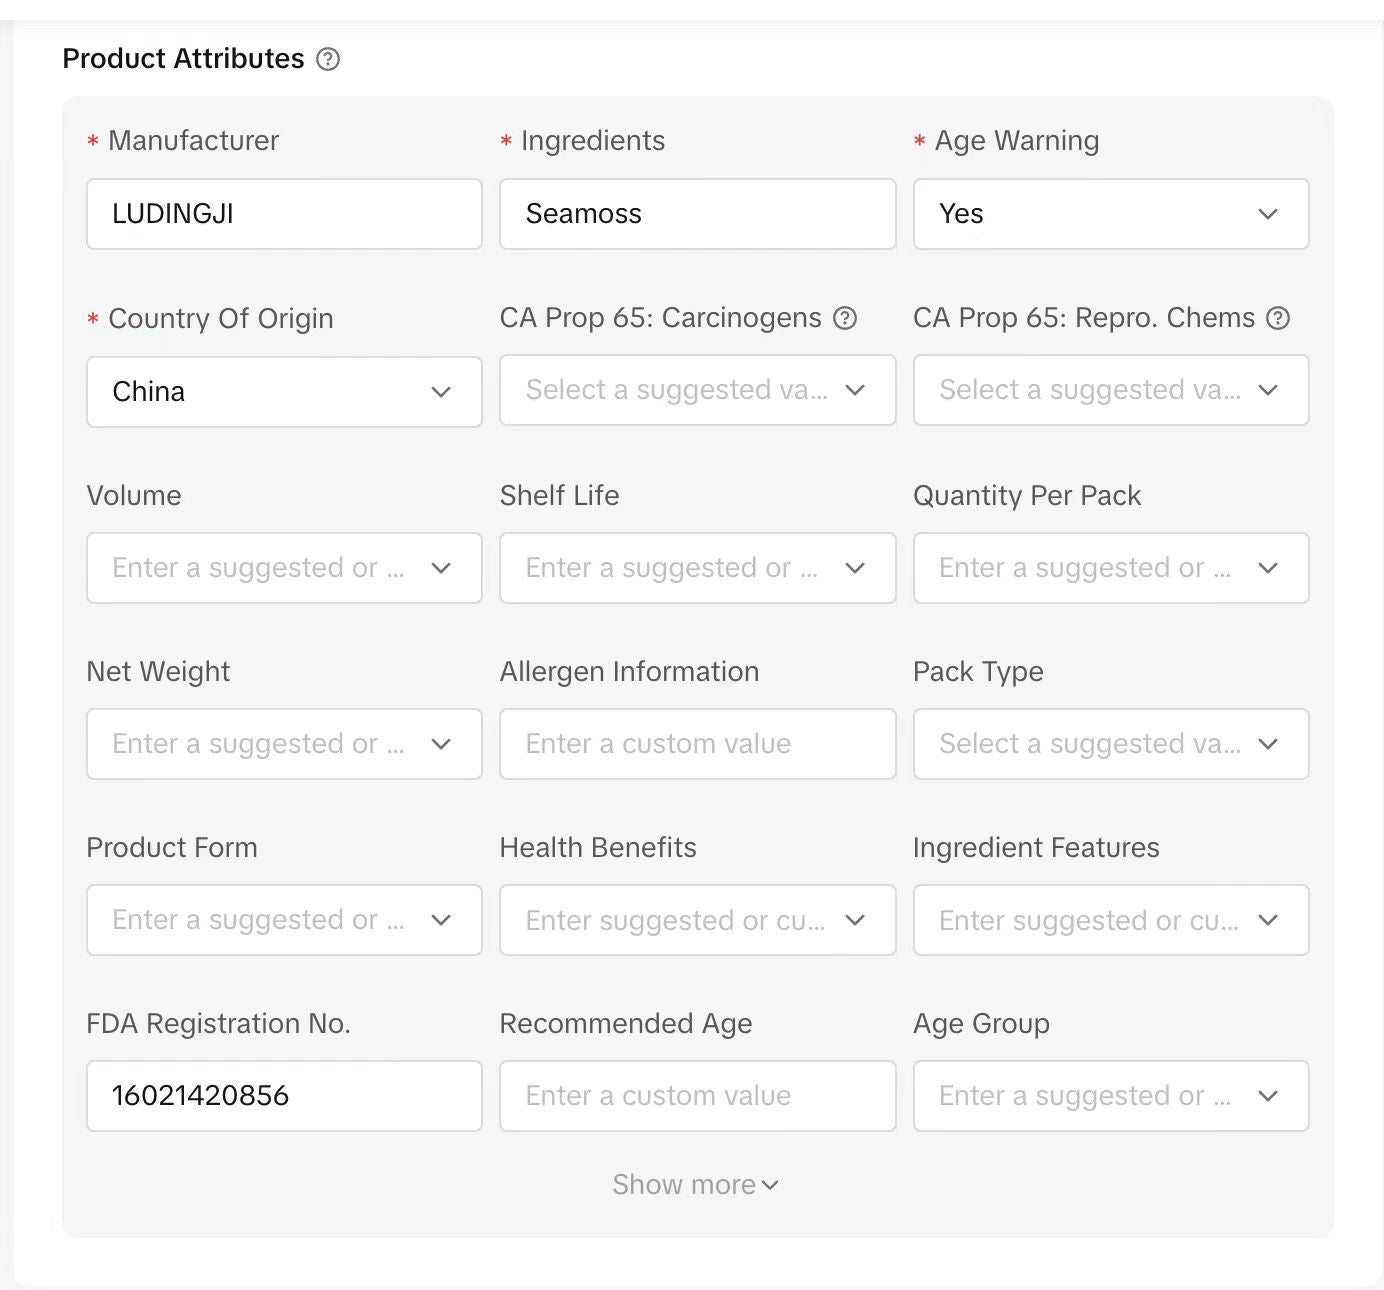Expand the CA Prop 65 Repro. Chems dropdown
1384x1290 pixels.
click(x=1110, y=390)
